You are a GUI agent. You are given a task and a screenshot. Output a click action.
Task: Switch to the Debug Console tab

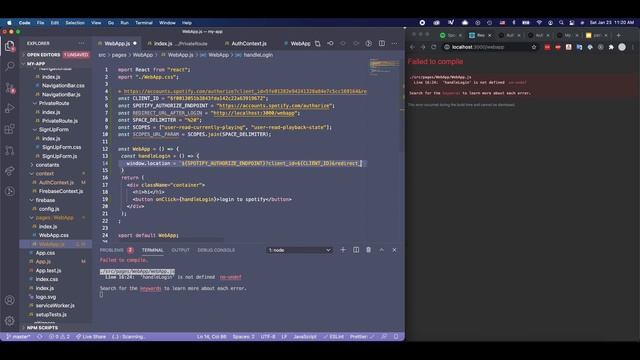click(x=216, y=250)
